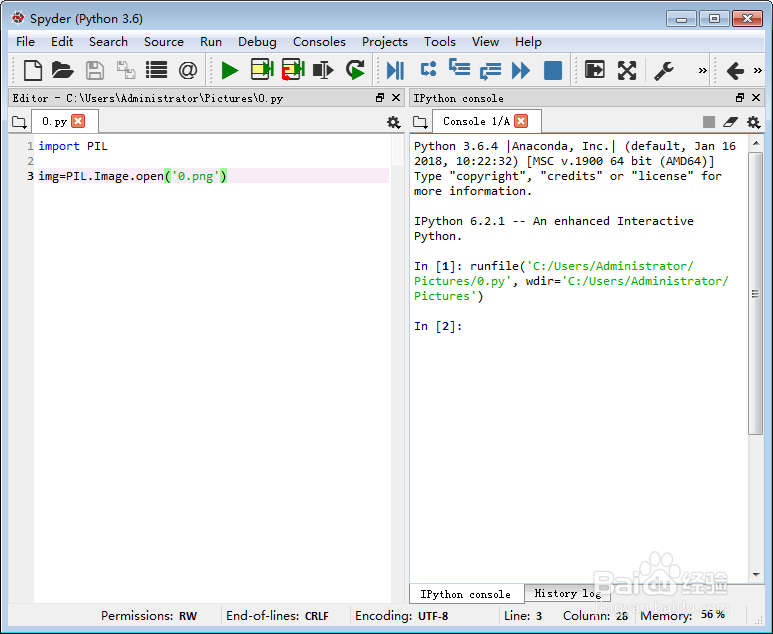The height and width of the screenshot is (634, 773).
Task: Go to previous cursor position arrow
Action: [x=735, y=70]
